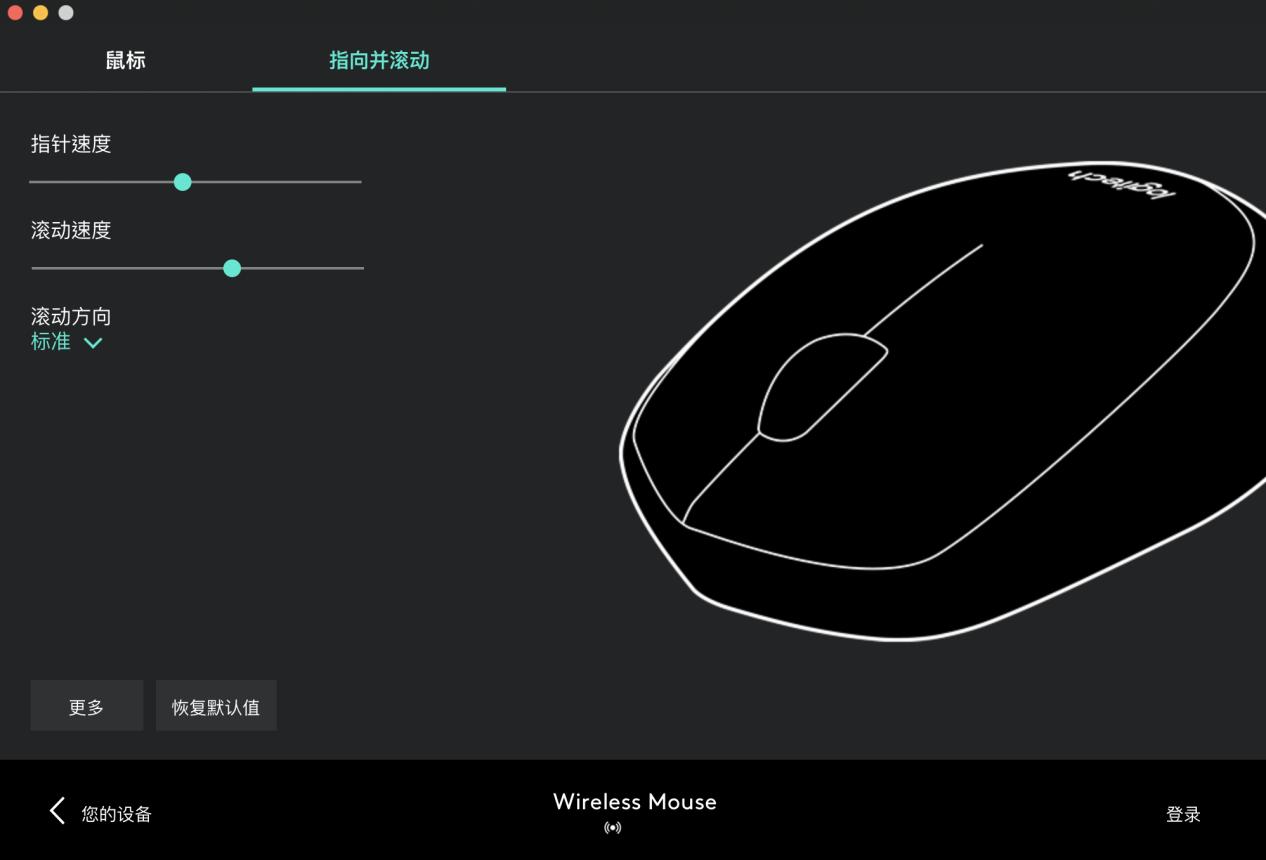Select the 指向并滚动 tab

point(379,60)
